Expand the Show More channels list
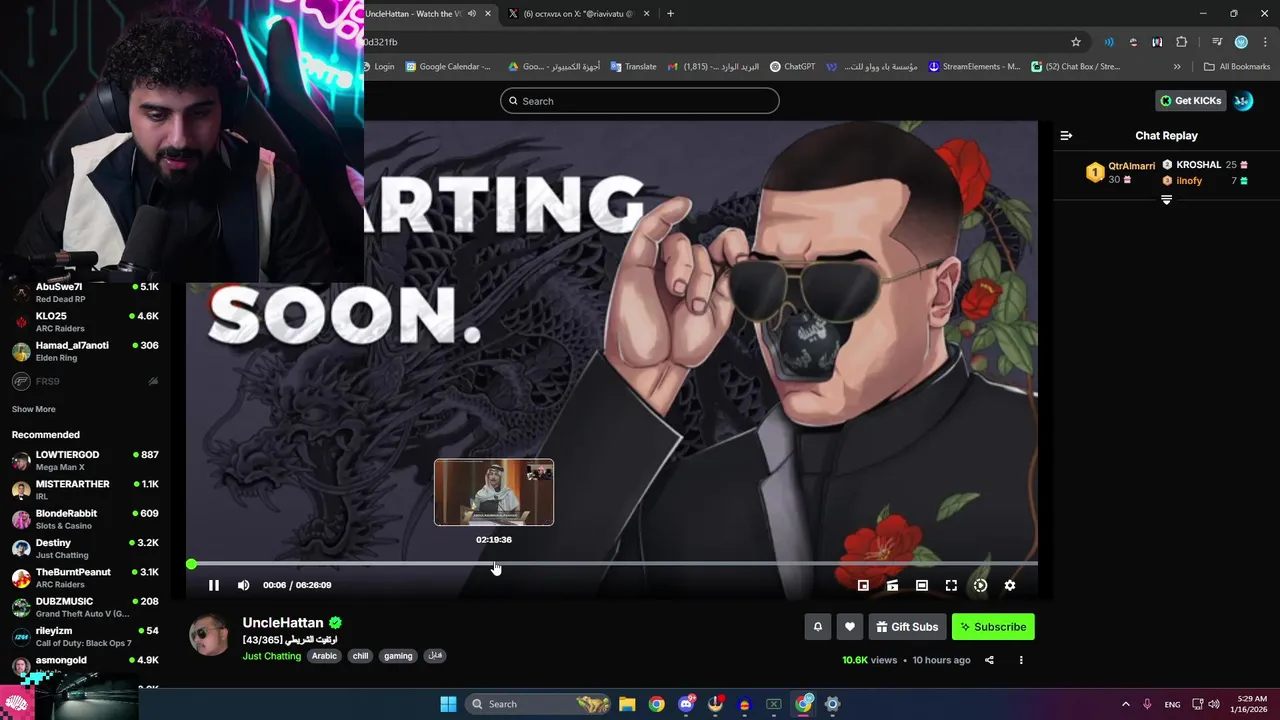The height and width of the screenshot is (720, 1280). click(x=33, y=409)
